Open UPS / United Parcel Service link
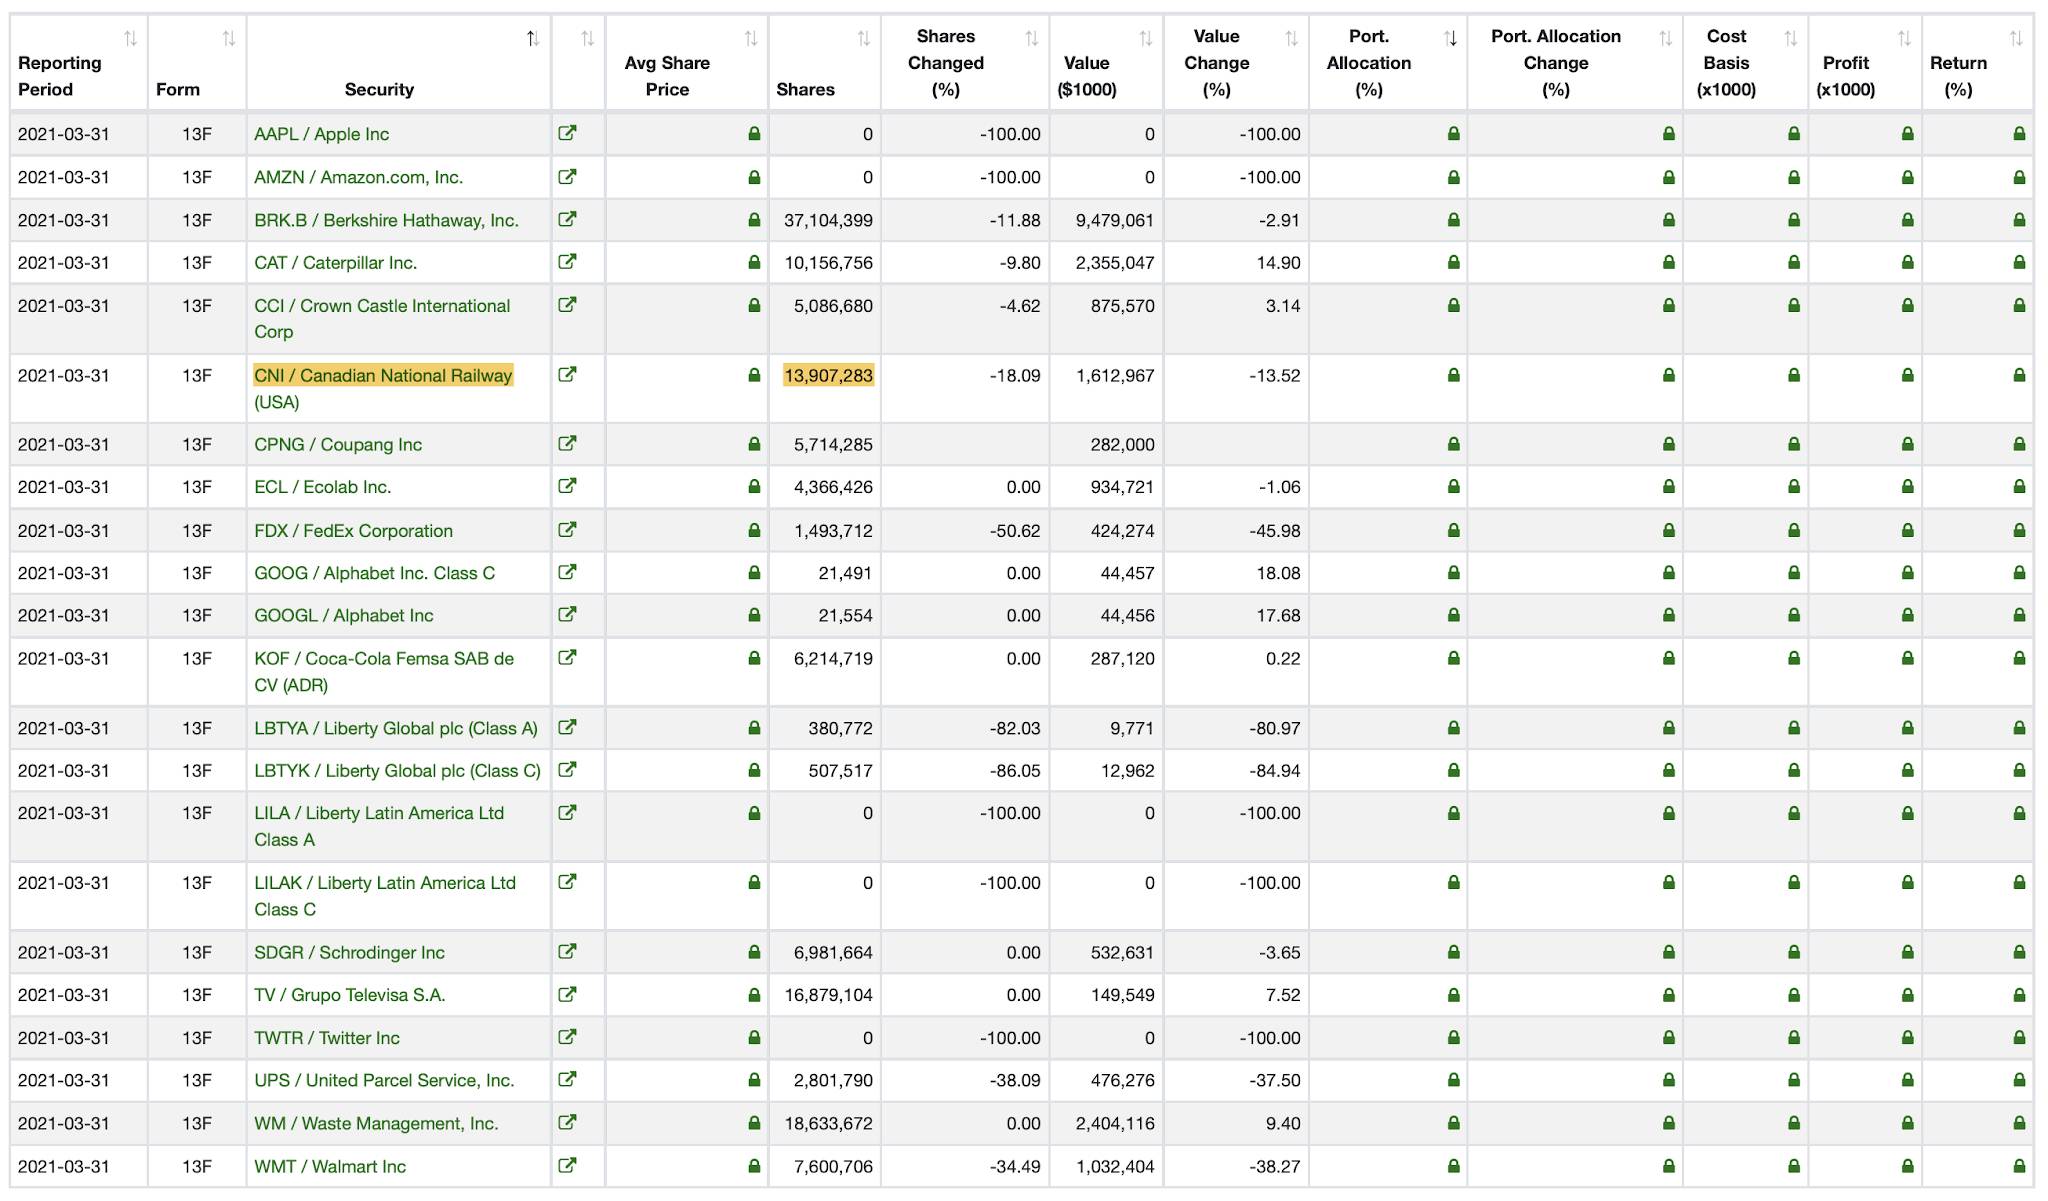Viewport: 2048px width, 1201px height. tap(384, 1080)
